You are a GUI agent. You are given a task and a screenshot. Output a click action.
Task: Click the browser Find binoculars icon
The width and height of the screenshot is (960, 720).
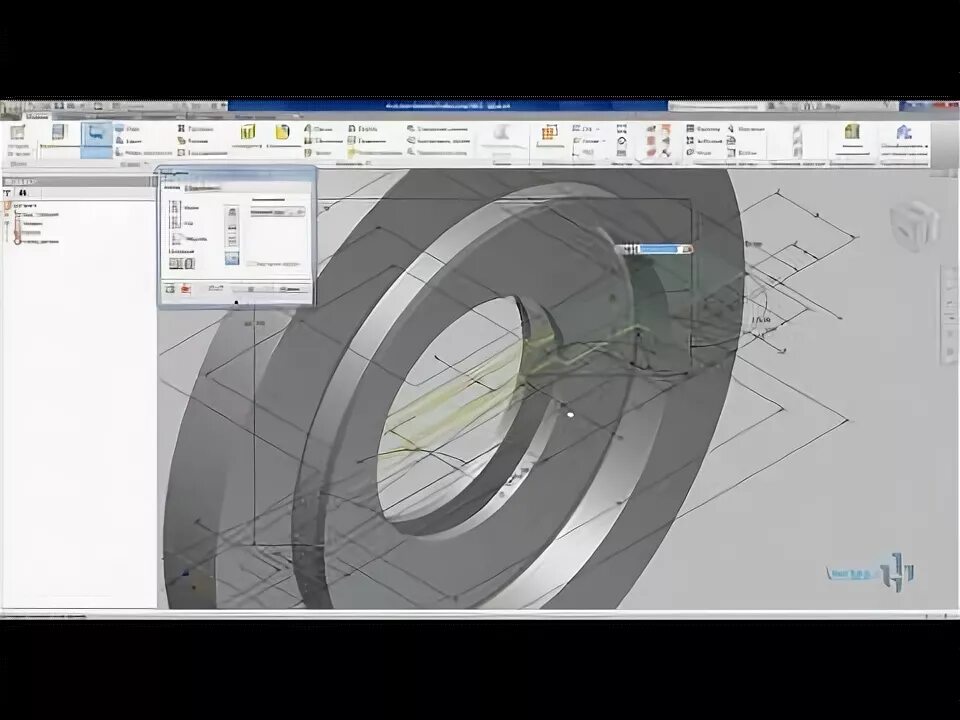[x=24, y=193]
